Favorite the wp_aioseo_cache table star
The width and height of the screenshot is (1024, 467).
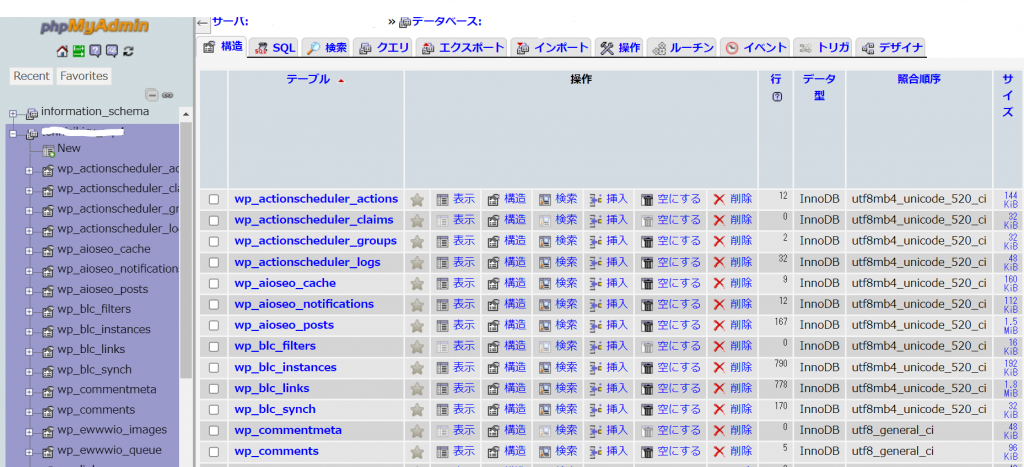(417, 283)
